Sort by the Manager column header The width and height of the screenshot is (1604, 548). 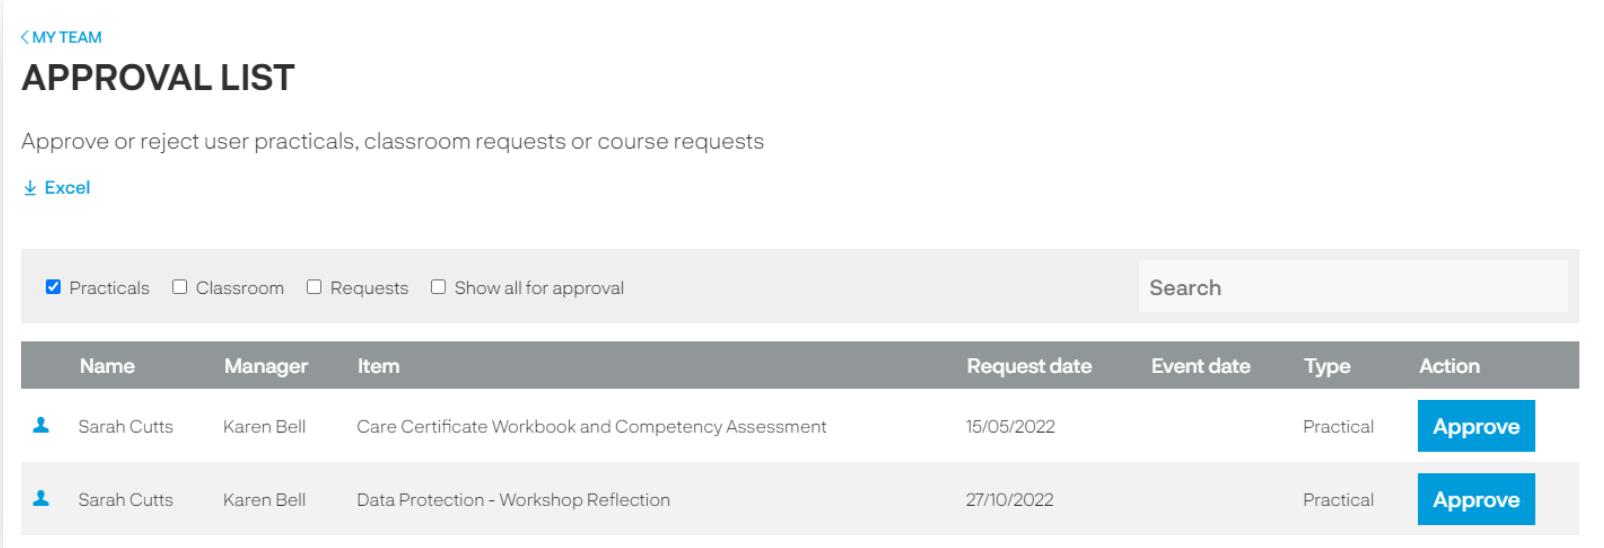point(266,366)
